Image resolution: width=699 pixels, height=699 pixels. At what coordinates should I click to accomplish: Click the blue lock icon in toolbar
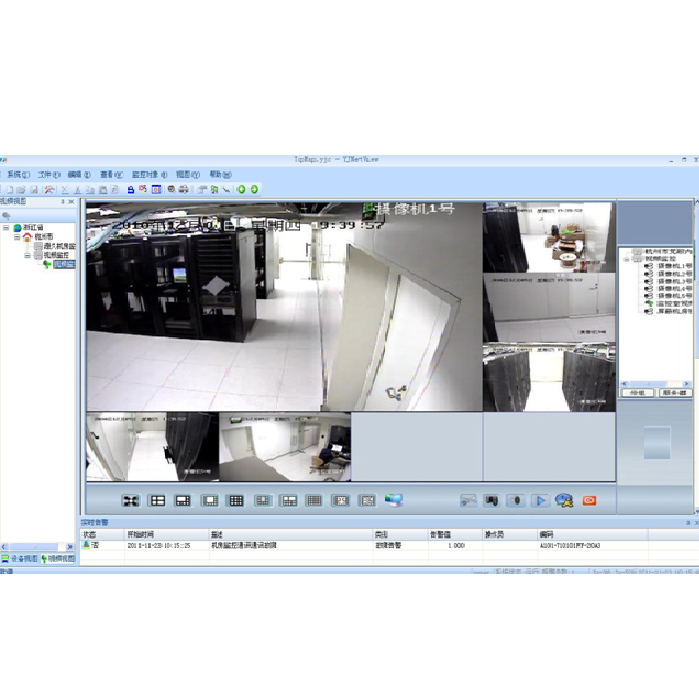[x=131, y=188]
